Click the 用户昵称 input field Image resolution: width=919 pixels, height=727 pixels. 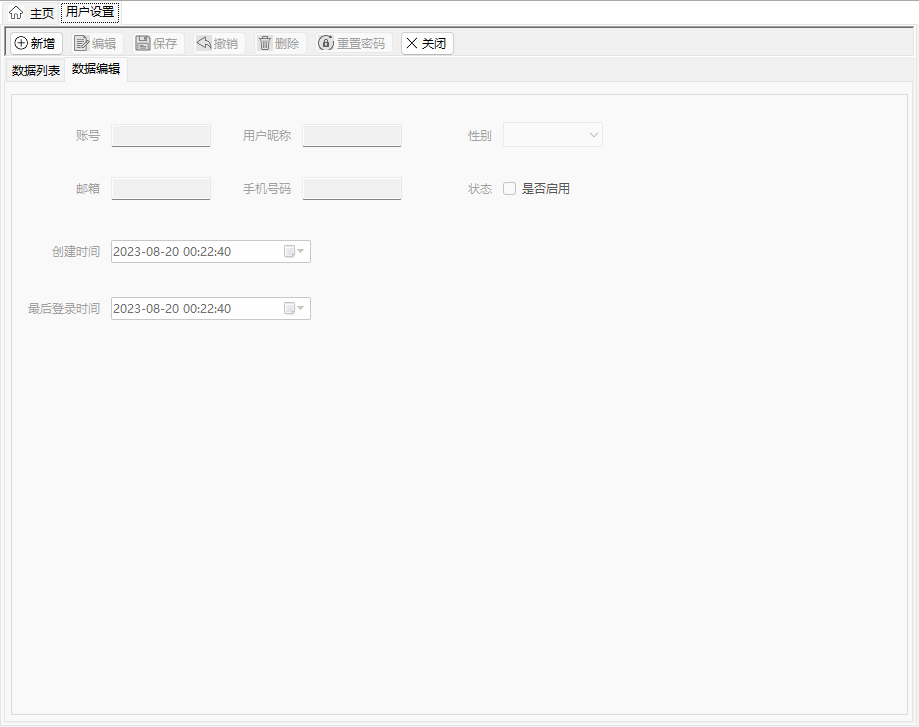click(352, 135)
